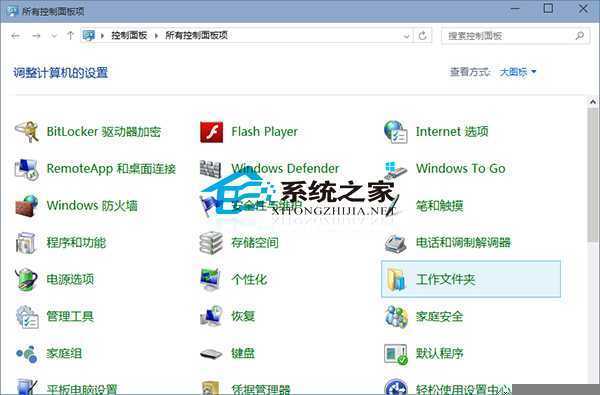Go back to previous page
The width and height of the screenshot is (600, 395).
click(16, 36)
